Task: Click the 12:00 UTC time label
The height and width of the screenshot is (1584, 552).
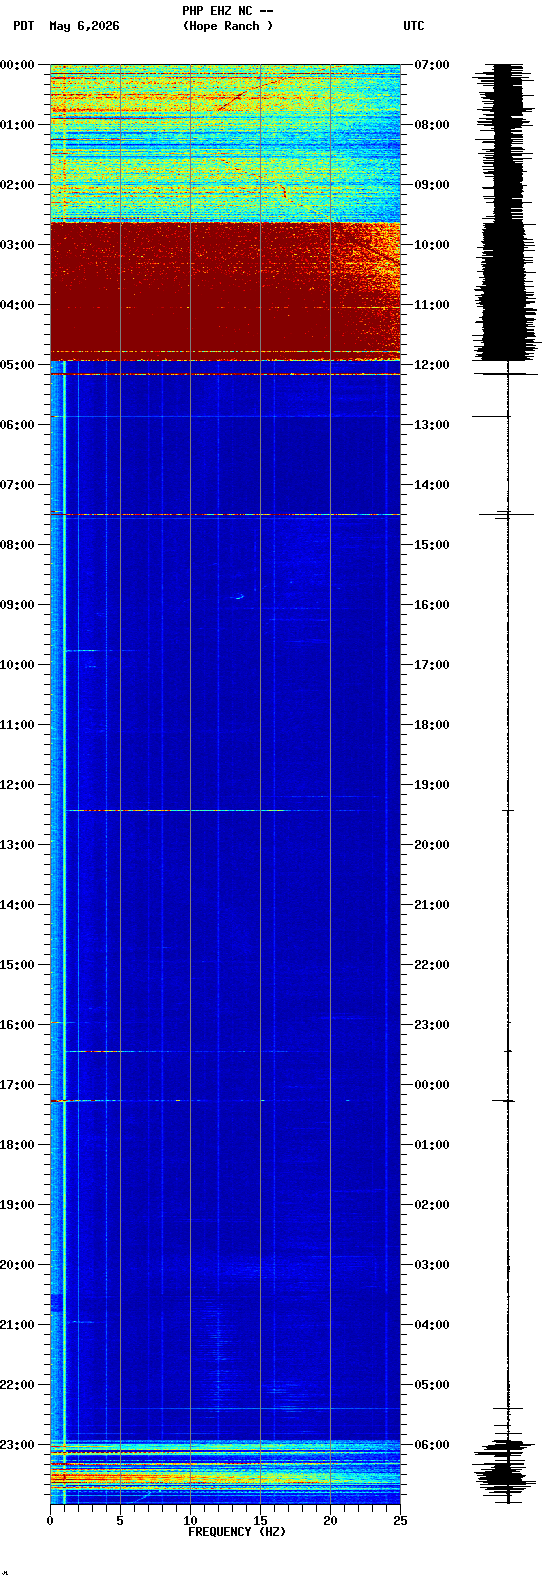Action: tap(431, 365)
